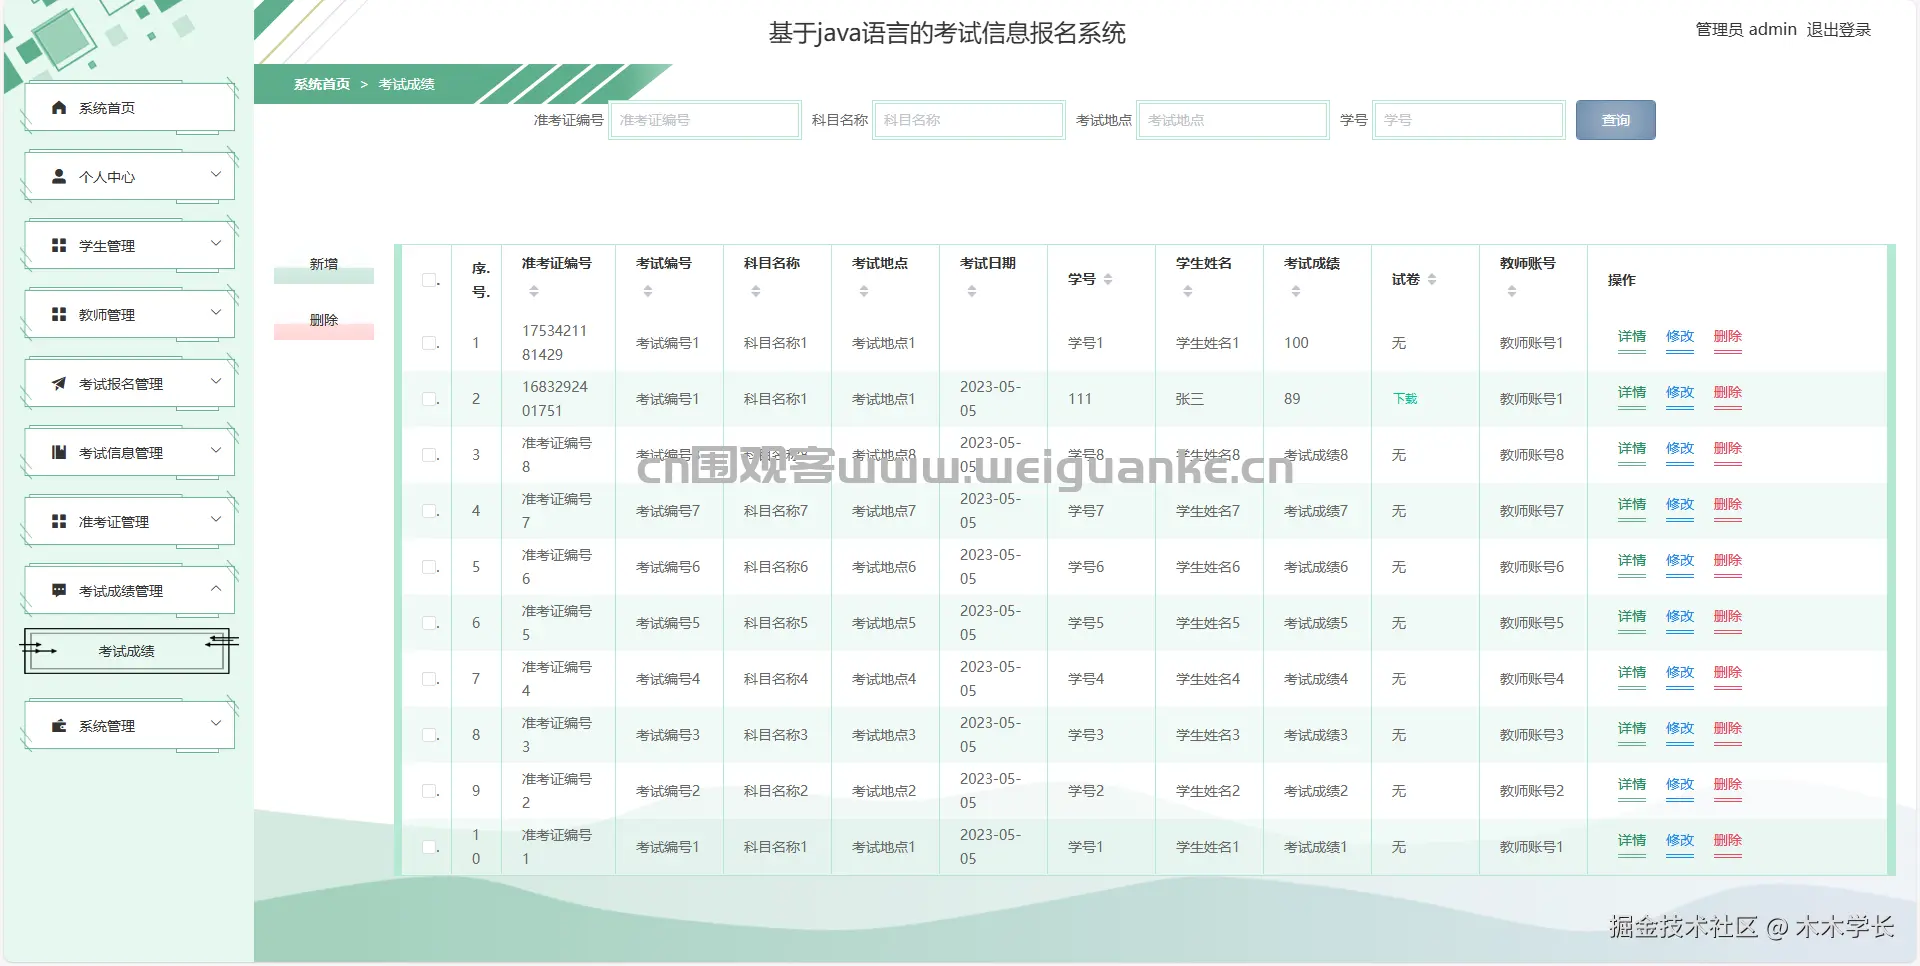Expand 教师管理 menu chevron

[x=216, y=312]
